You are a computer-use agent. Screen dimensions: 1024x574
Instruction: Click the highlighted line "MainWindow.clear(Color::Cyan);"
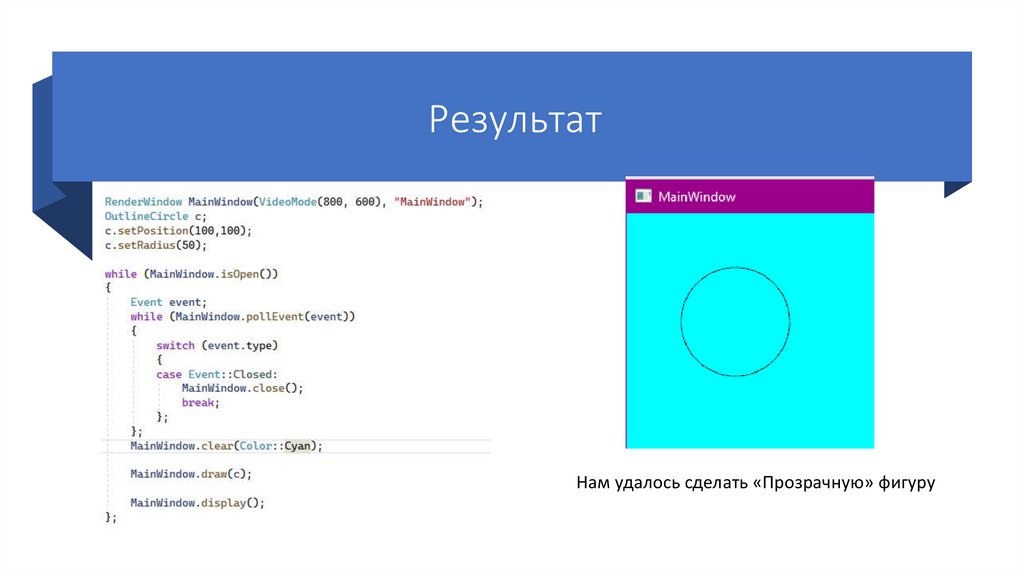226,446
